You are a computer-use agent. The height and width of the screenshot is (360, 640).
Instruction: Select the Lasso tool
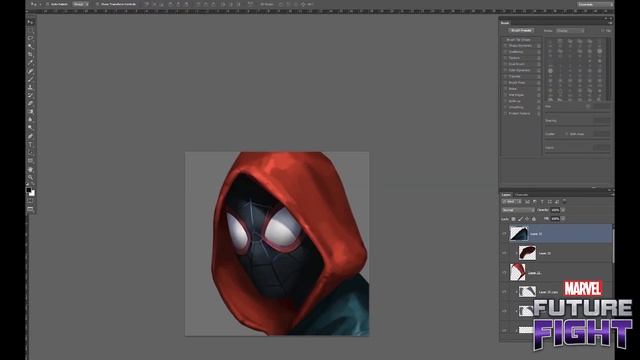pyautogui.click(x=31, y=38)
